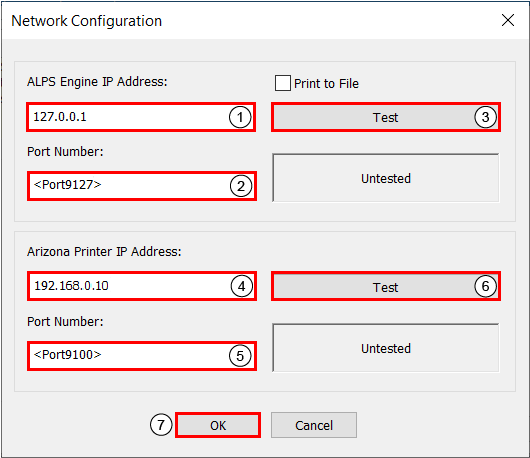
Task: Confirm settings with the OK button
Action: pos(218,425)
